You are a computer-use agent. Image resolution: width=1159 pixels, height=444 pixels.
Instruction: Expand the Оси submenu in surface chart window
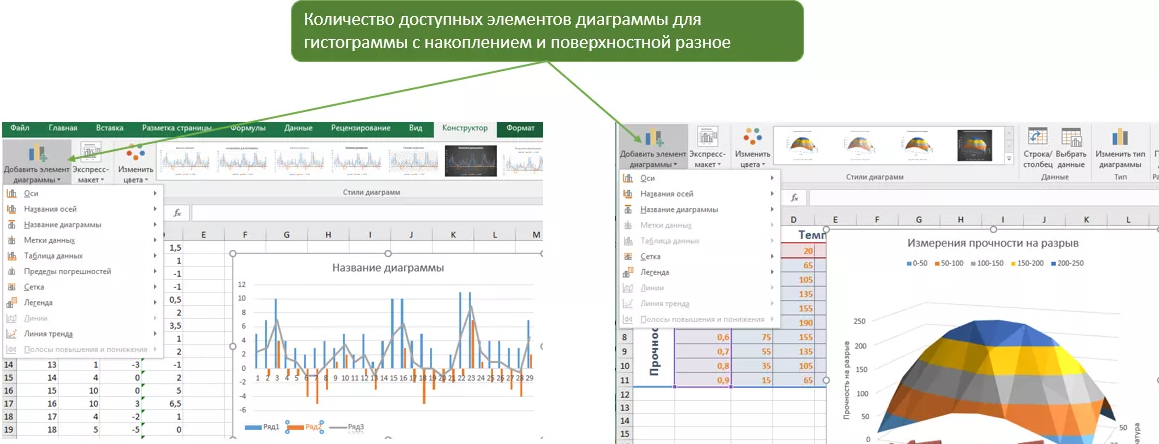(772, 178)
